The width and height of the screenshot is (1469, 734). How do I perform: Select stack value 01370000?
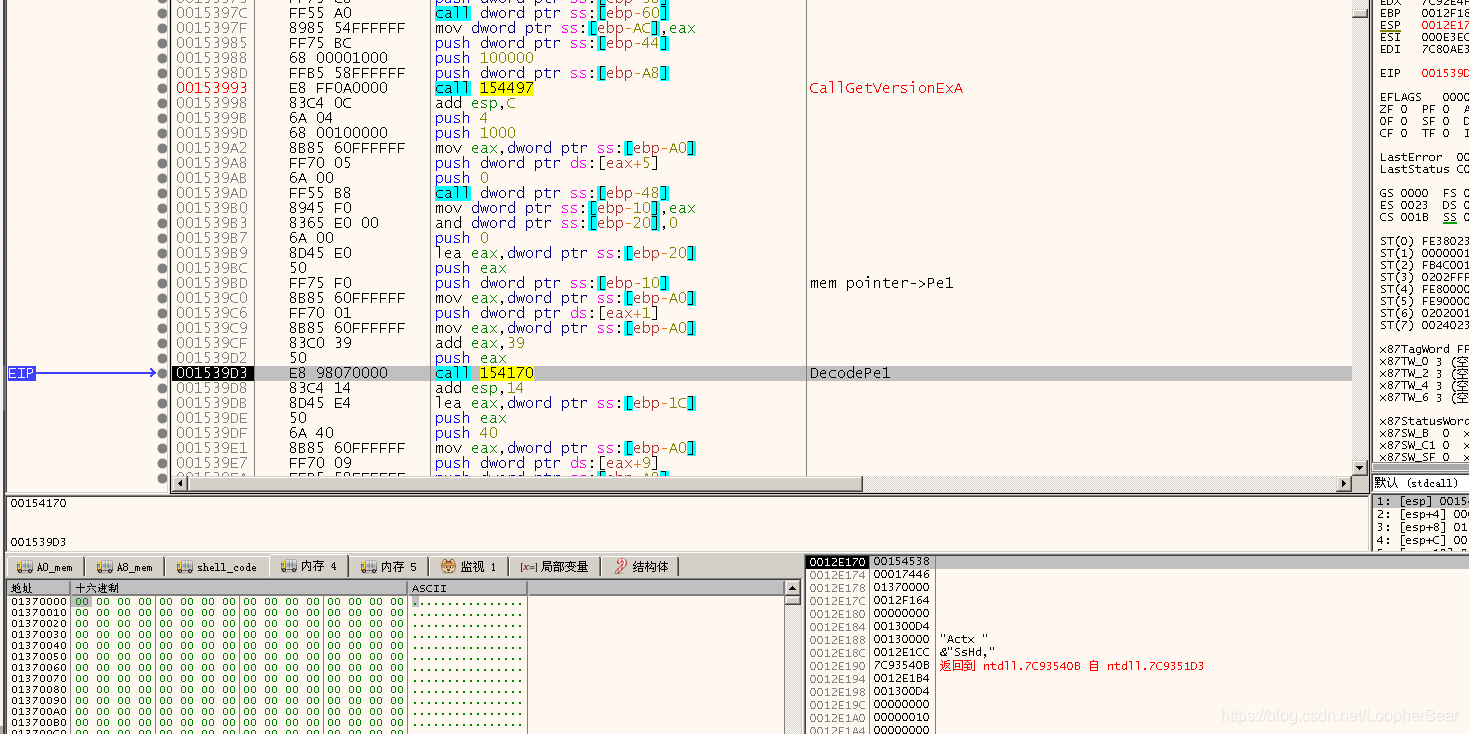coord(901,588)
